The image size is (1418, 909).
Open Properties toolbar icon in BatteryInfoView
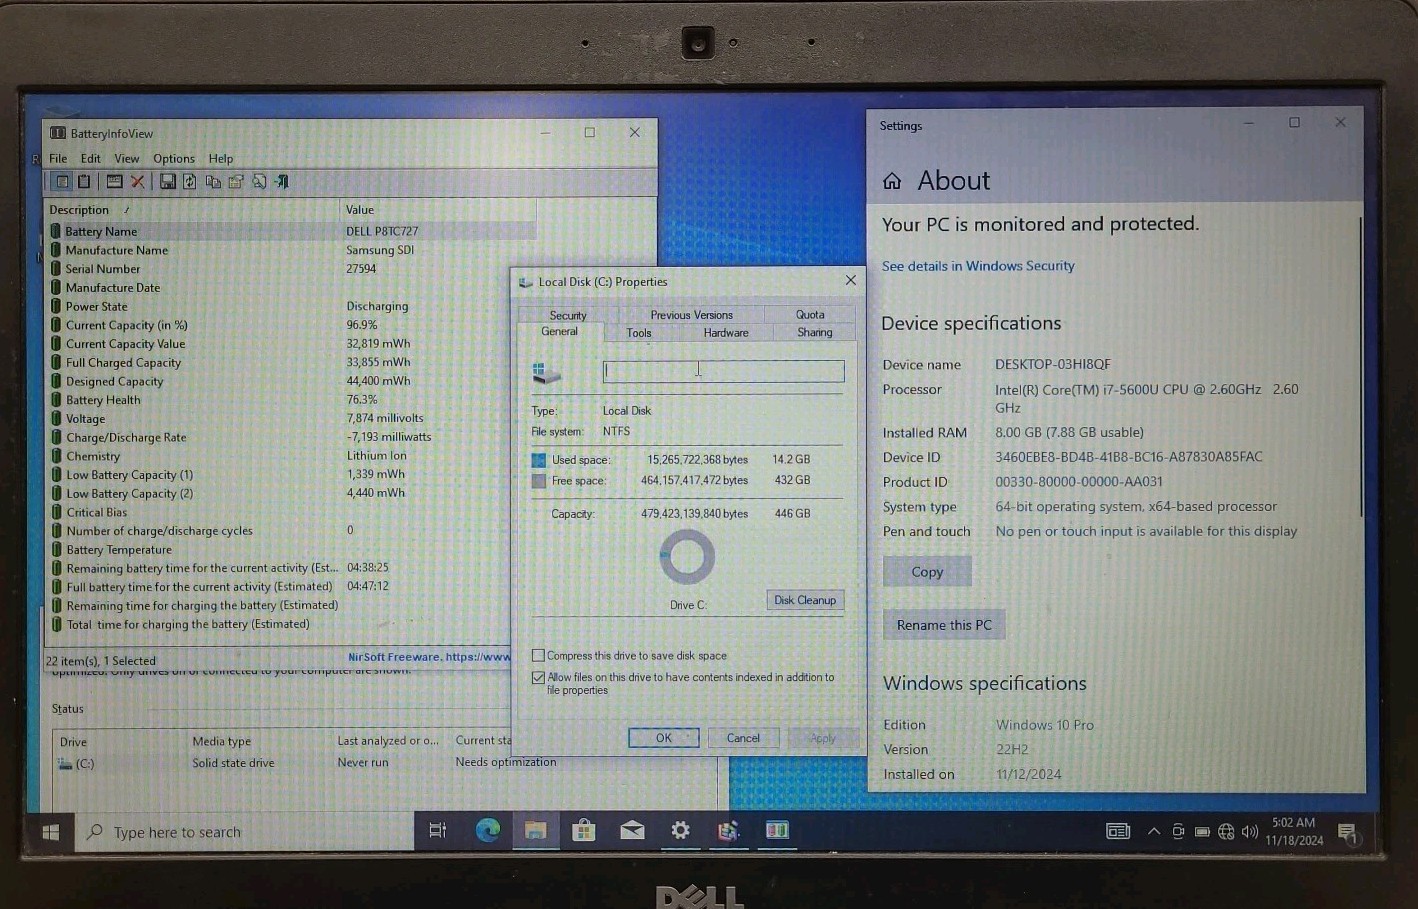pyautogui.click(x=236, y=182)
